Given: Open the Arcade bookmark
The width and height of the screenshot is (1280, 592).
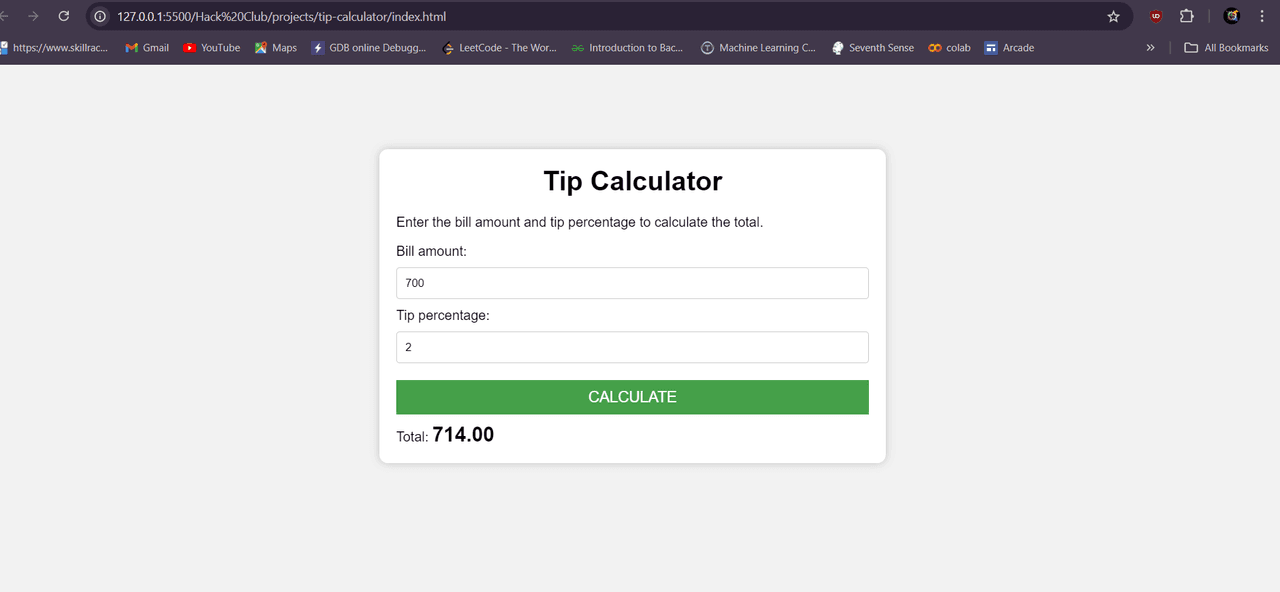Looking at the screenshot, I should tap(1009, 48).
